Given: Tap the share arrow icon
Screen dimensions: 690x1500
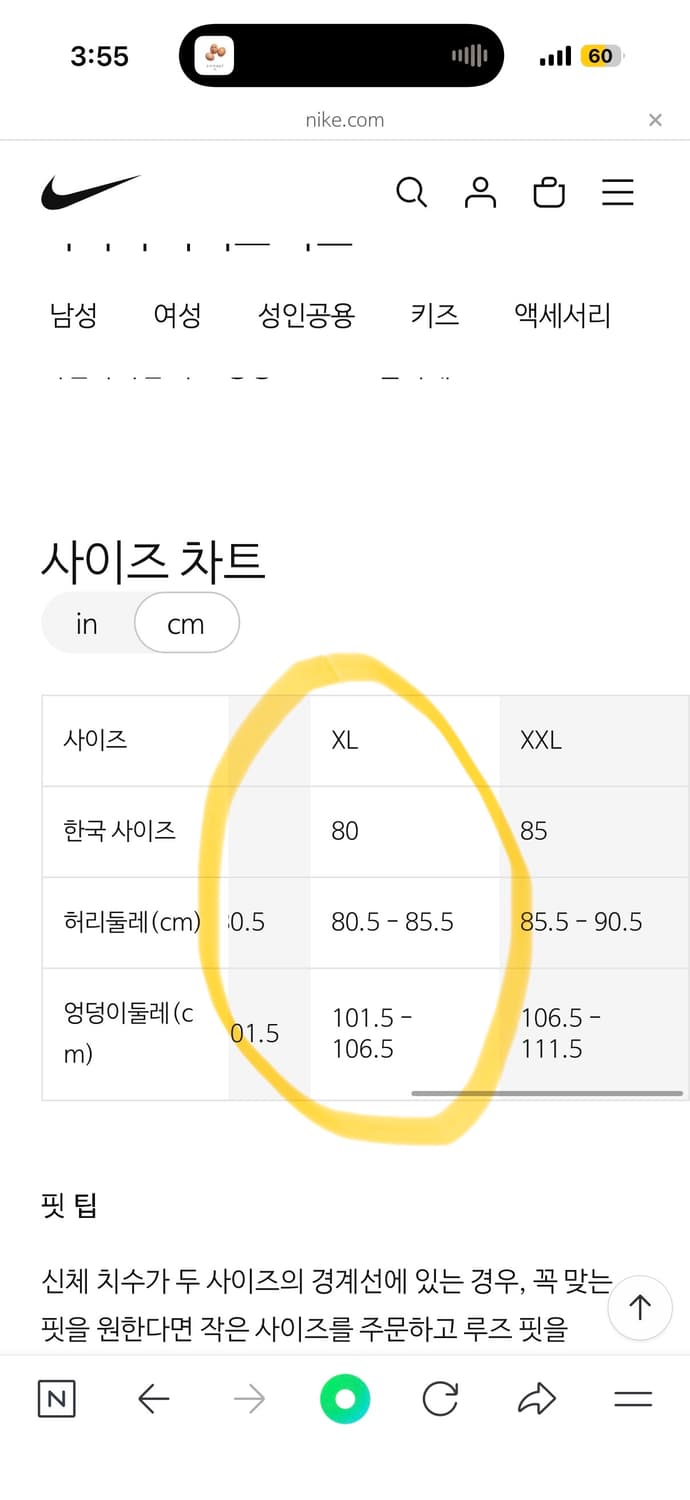Looking at the screenshot, I should coord(537,1399).
